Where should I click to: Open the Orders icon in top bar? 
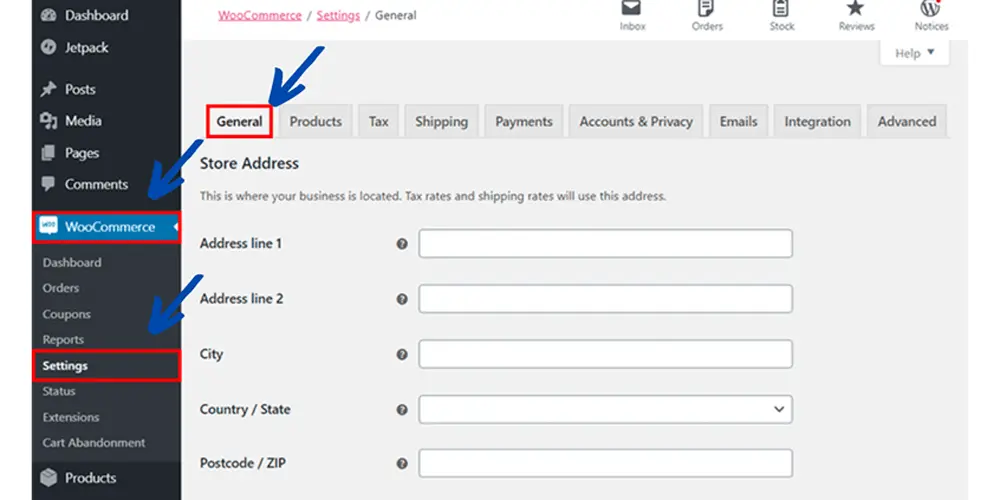point(706,8)
